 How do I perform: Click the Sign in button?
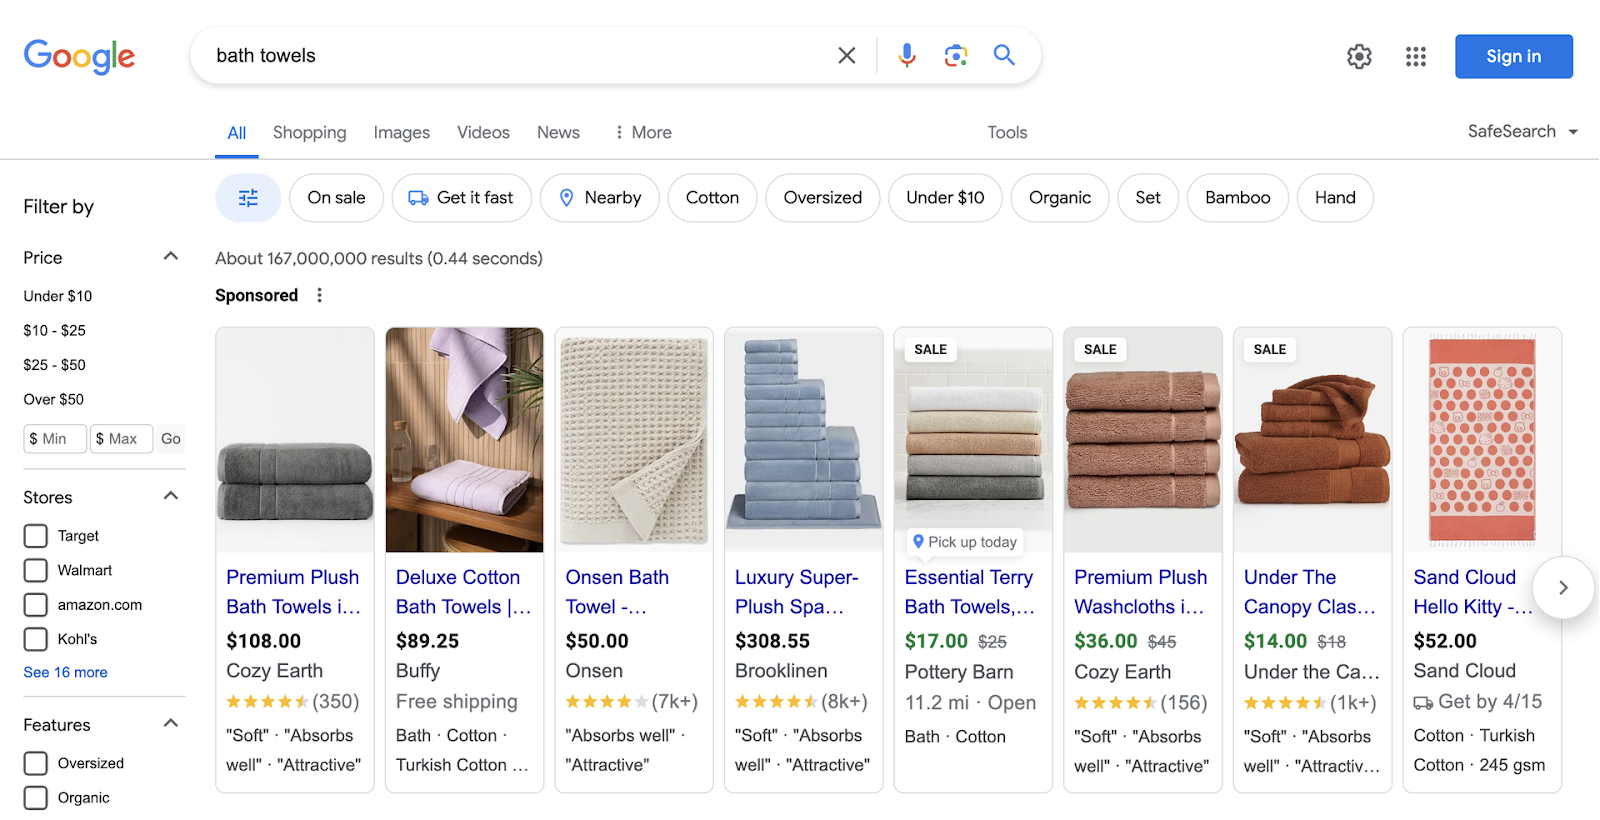(x=1513, y=57)
